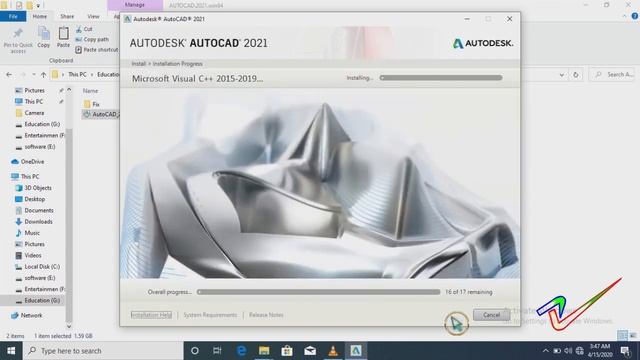This screenshot has height=360, width=640.
Task: Collapse the File Explorer ribbon chevron
Action: click(624, 16)
